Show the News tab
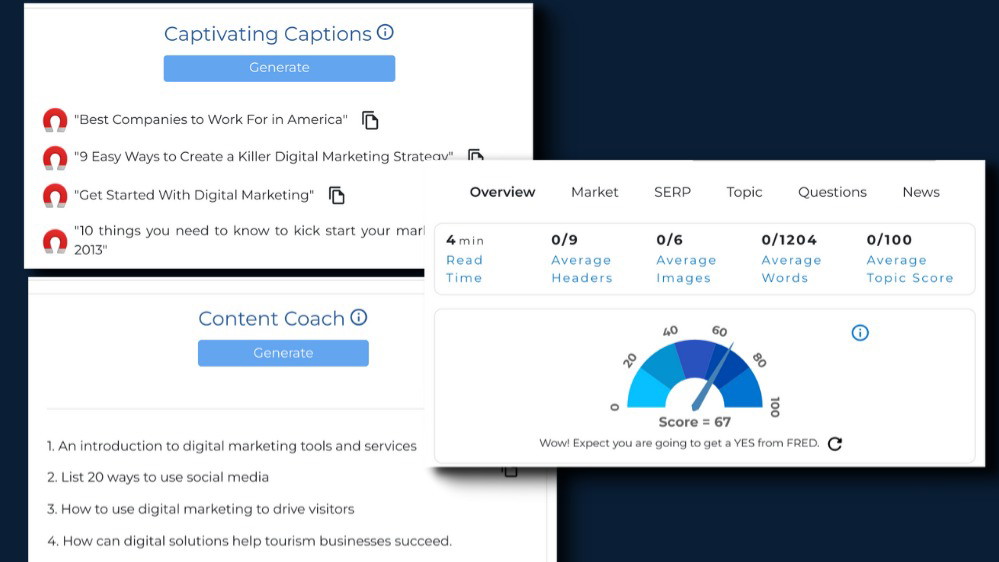The width and height of the screenshot is (999, 562). 921,192
